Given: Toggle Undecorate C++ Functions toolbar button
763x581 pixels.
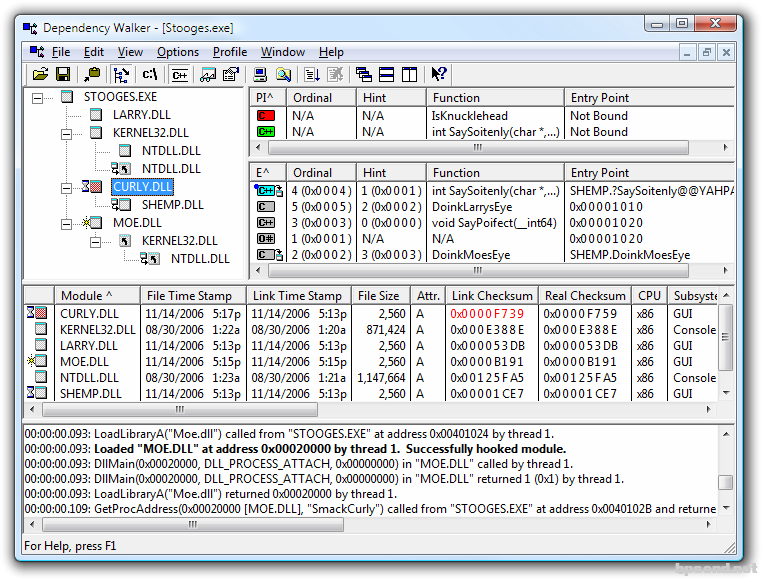Looking at the screenshot, I should (x=180, y=74).
